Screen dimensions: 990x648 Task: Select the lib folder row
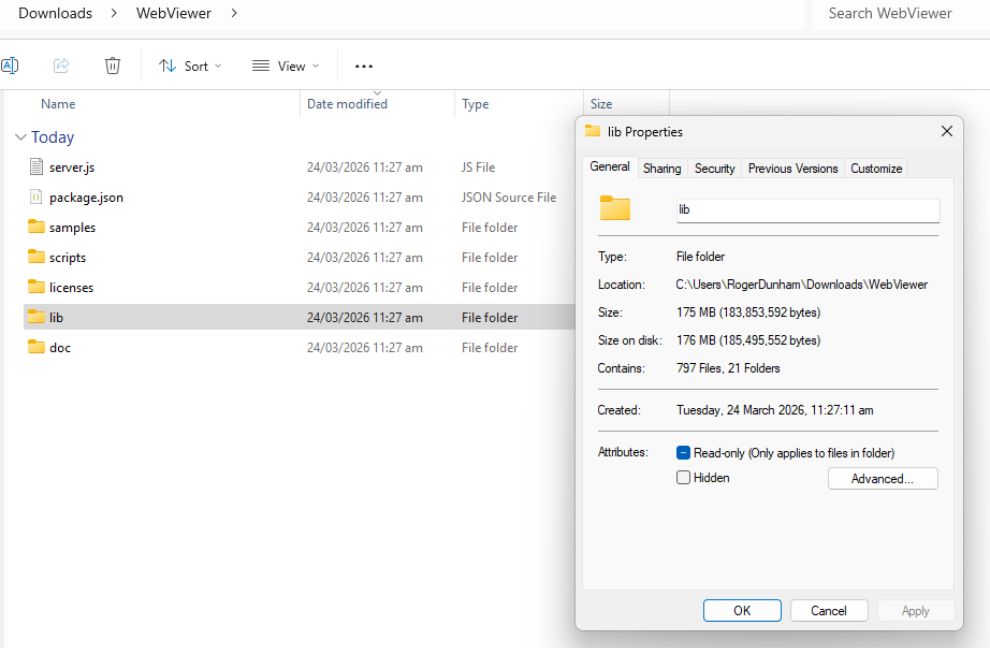(x=299, y=317)
